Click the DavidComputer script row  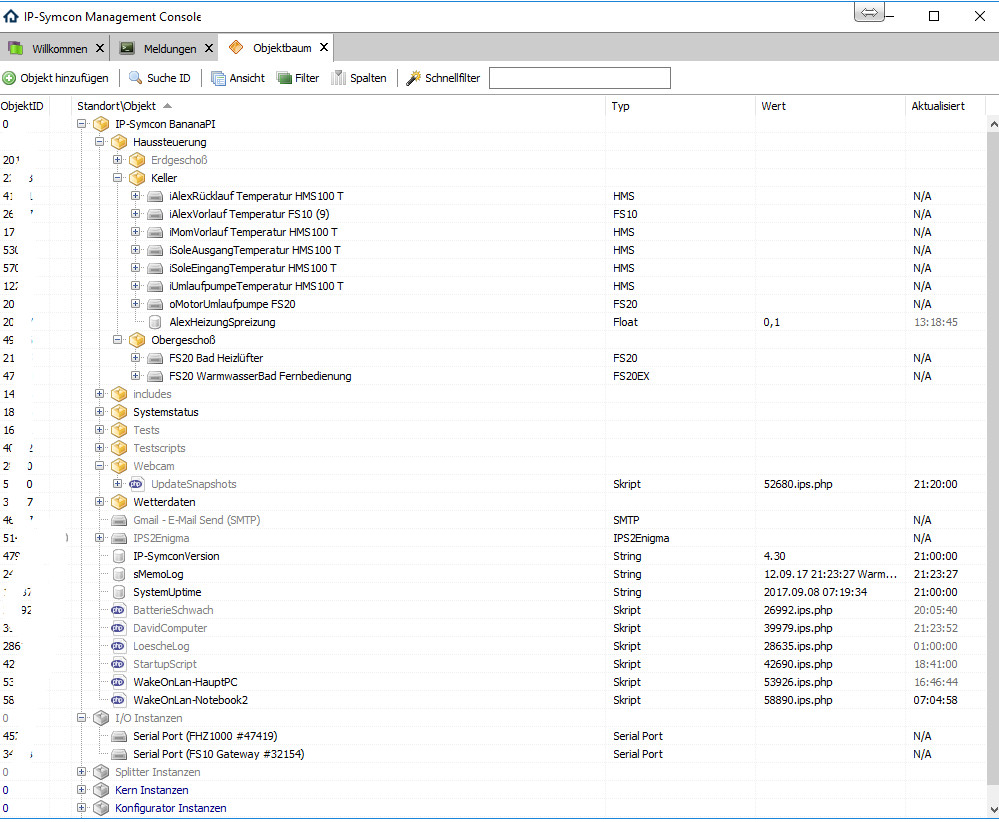pyautogui.click(x=494, y=628)
